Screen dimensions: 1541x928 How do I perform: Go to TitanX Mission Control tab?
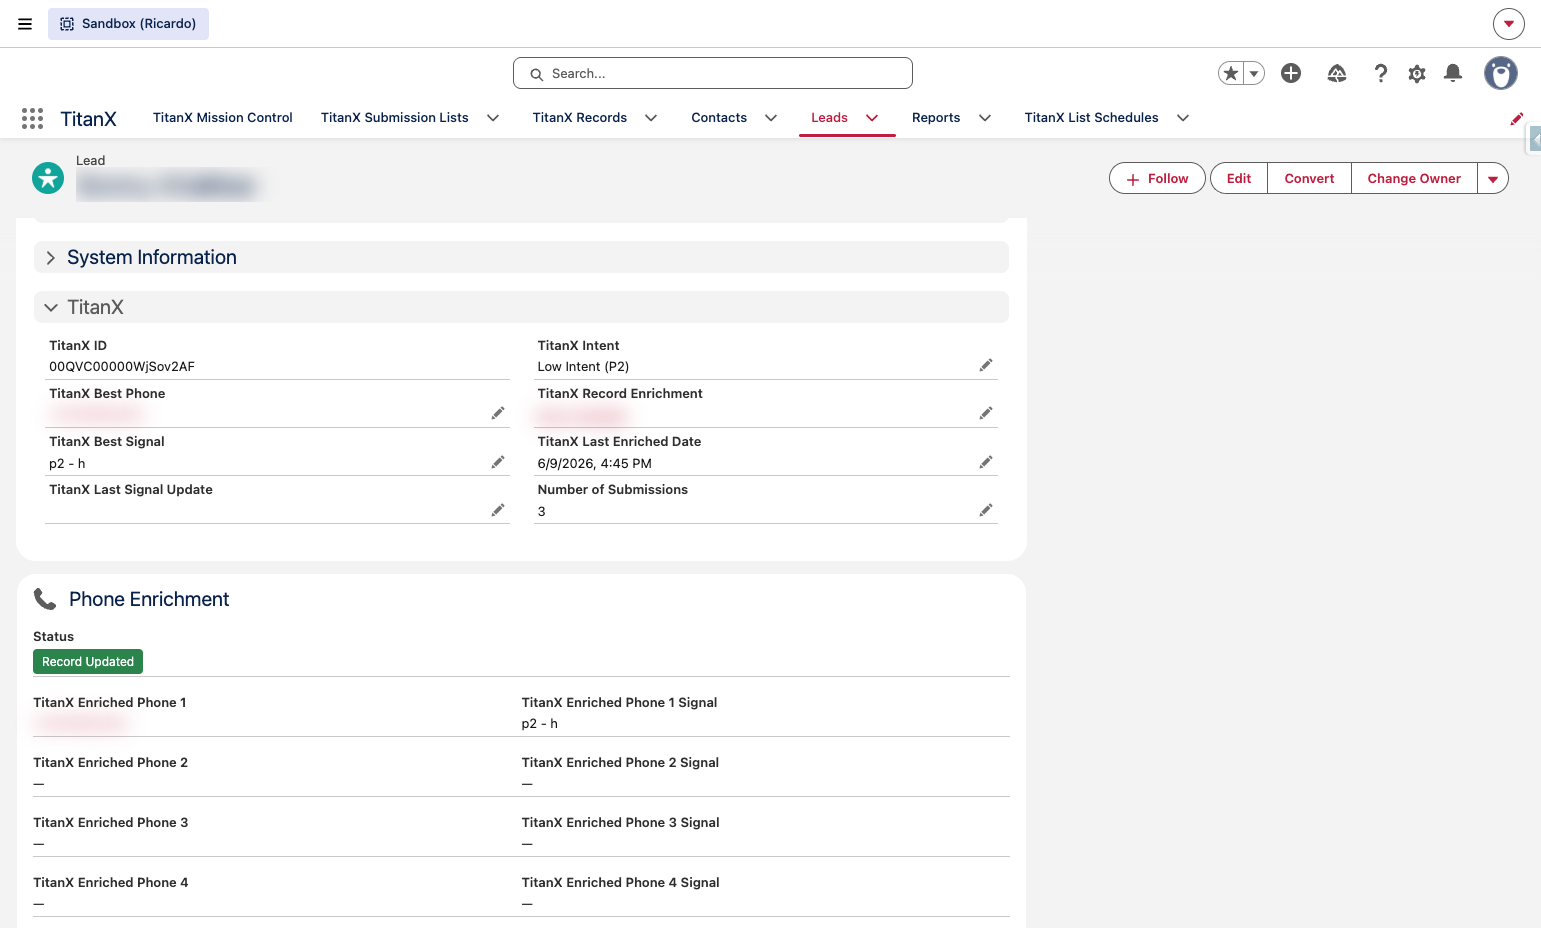pyautogui.click(x=223, y=118)
